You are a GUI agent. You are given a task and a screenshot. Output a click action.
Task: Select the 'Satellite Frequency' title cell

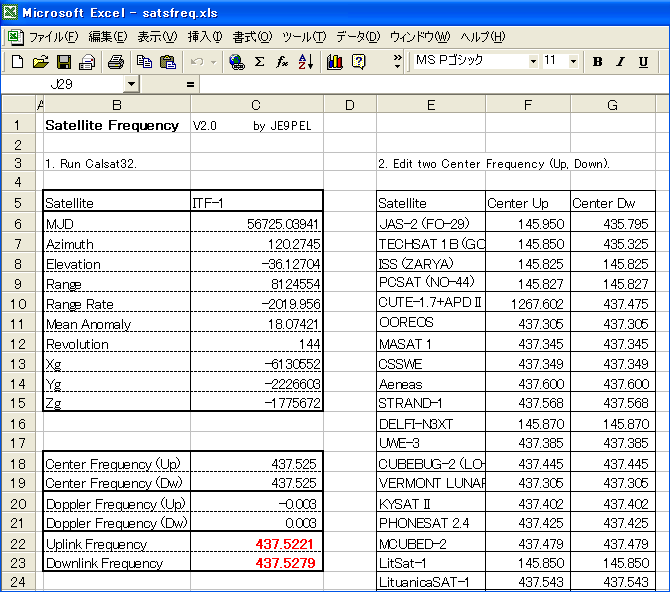click(x=117, y=125)
